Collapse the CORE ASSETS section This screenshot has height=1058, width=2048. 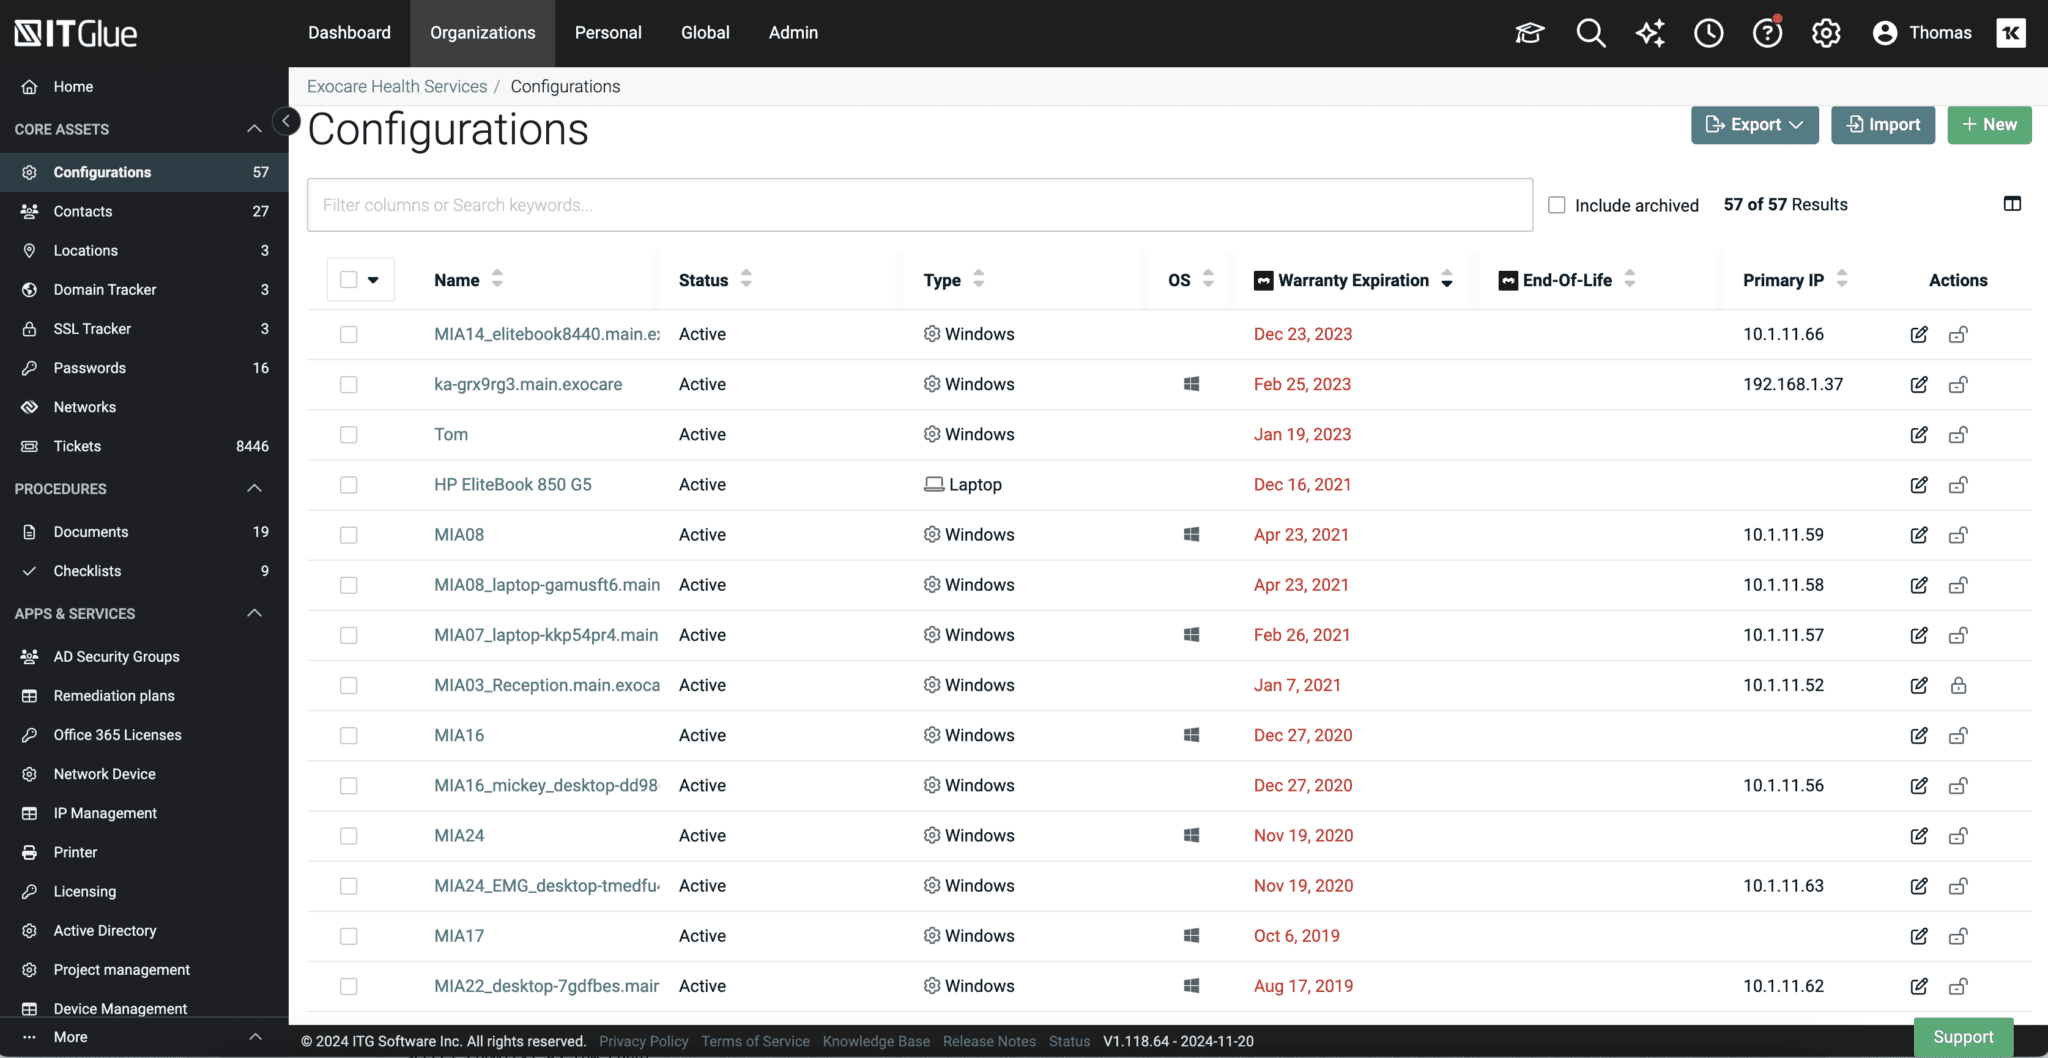255,129
